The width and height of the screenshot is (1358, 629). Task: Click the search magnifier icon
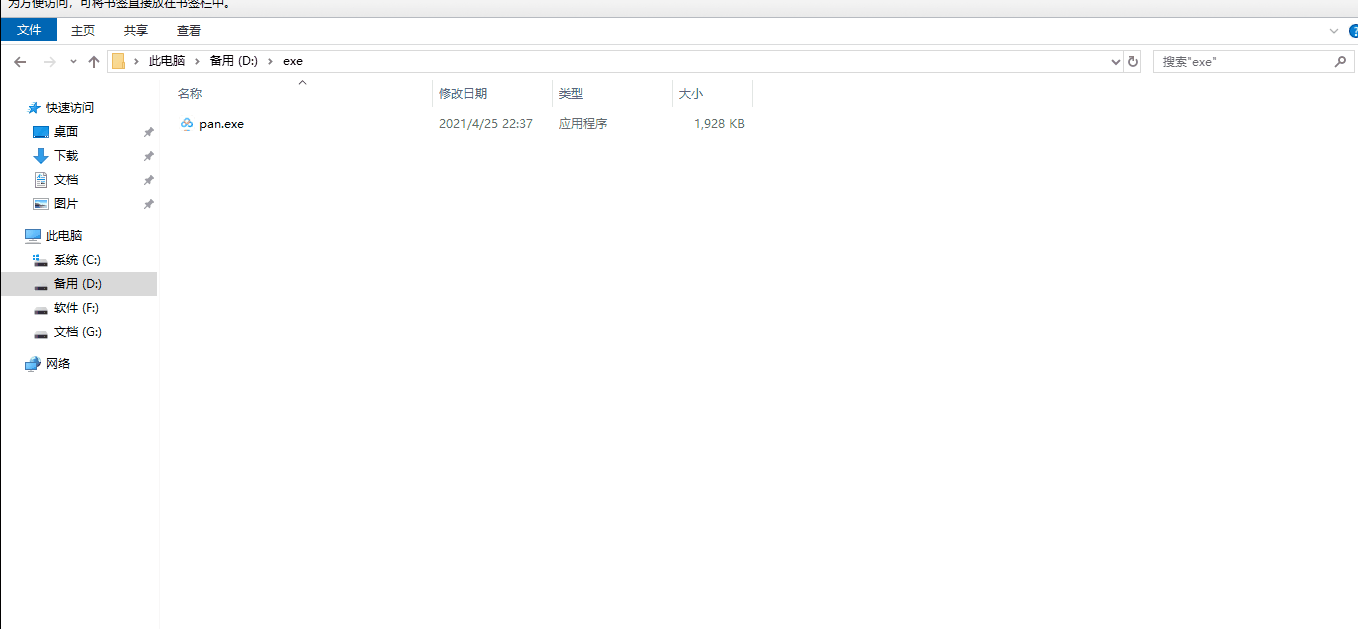click(1341, 62)
